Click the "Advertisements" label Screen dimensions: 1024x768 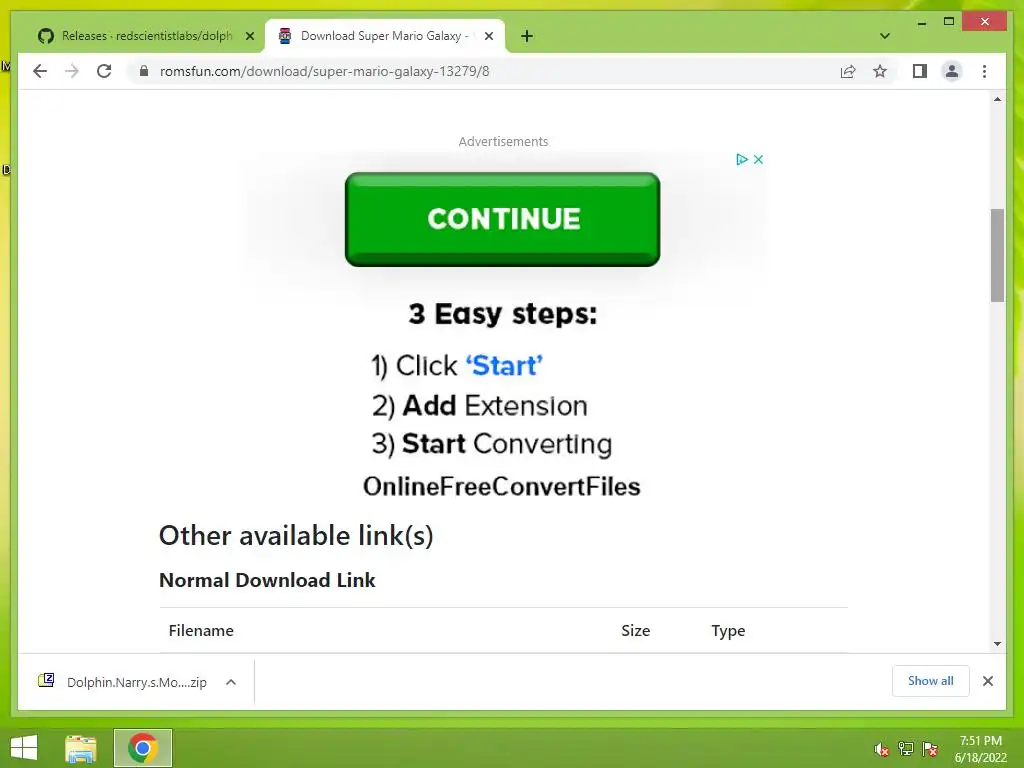coord(503,141)
